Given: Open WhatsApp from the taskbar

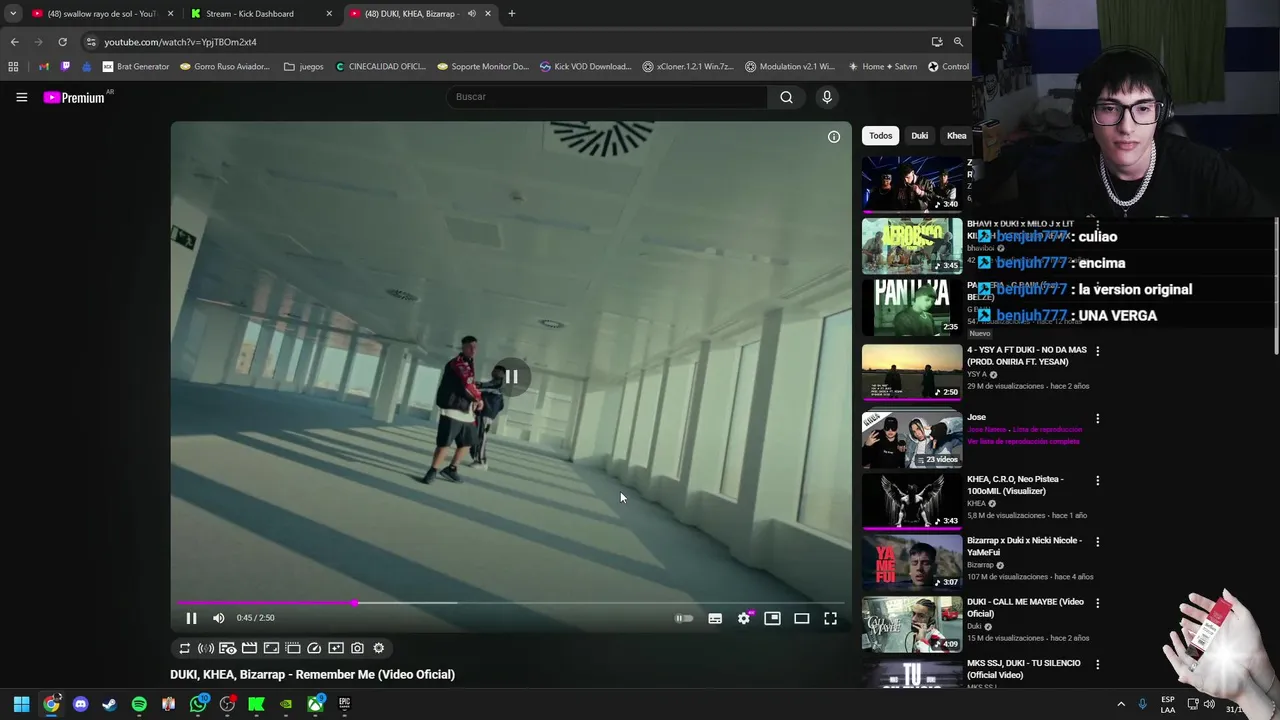Looking at the screenshot, I should tap(198, 704).
